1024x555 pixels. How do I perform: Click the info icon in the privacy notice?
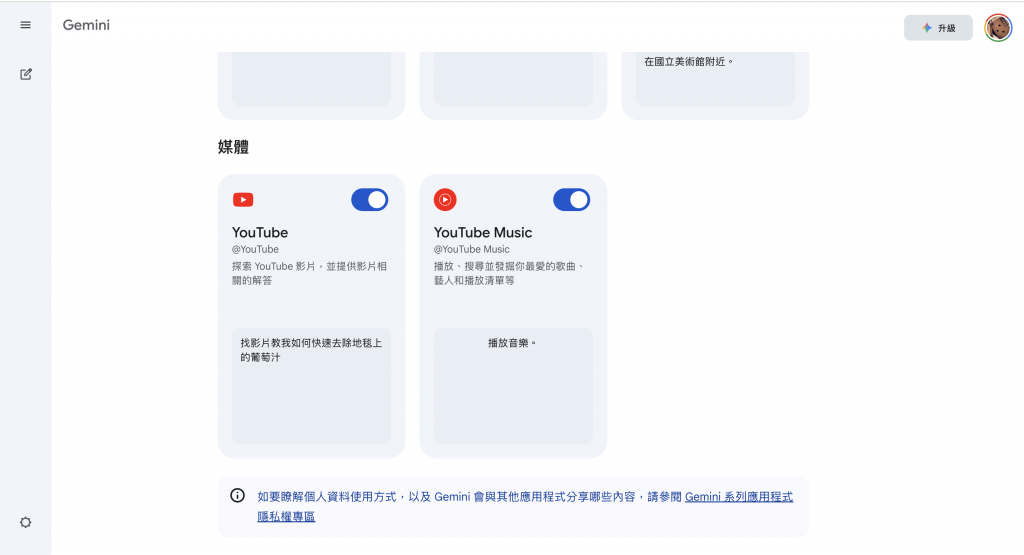coord(238,496)
